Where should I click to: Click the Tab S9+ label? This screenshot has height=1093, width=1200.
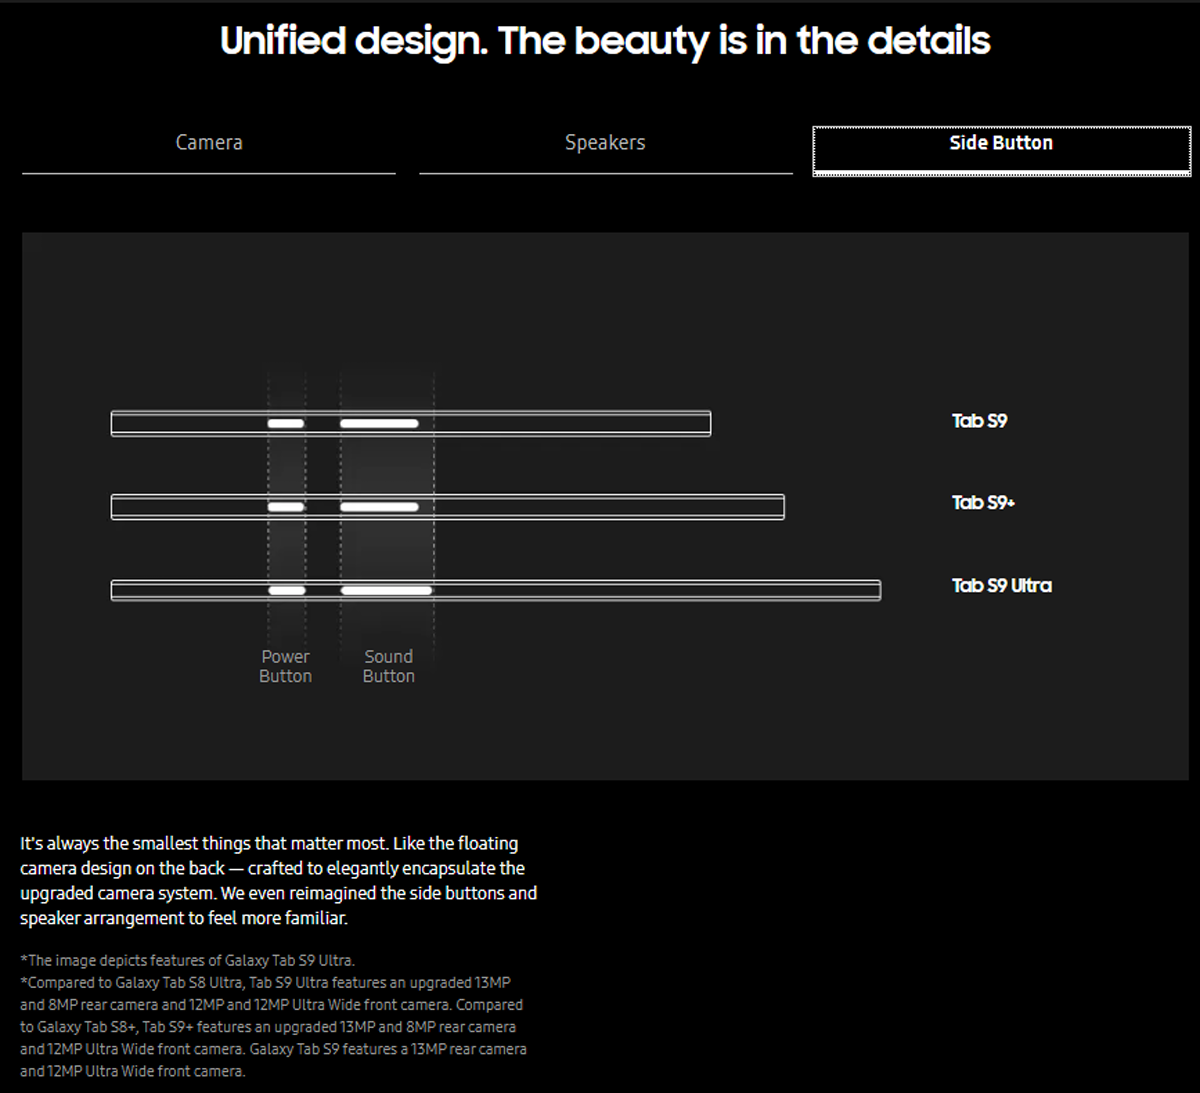(983, 503)
